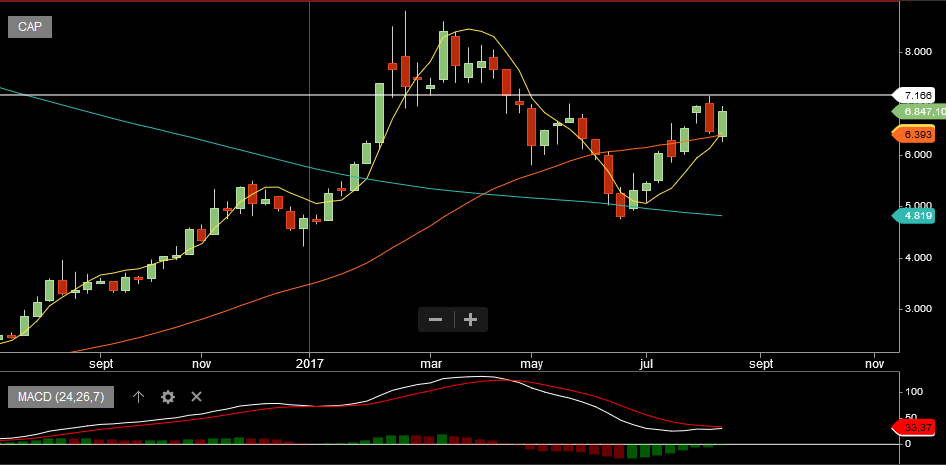Click the 6.000 price axis label
Screen dimensions: 946x465
(918, 154)
